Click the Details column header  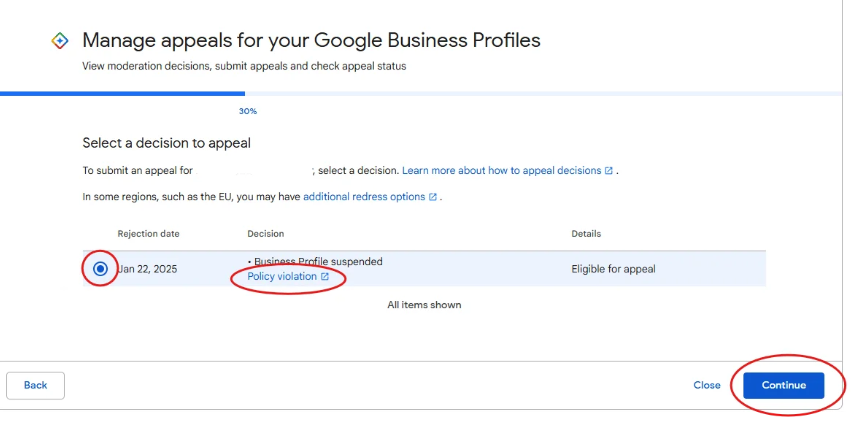(586, 234)
